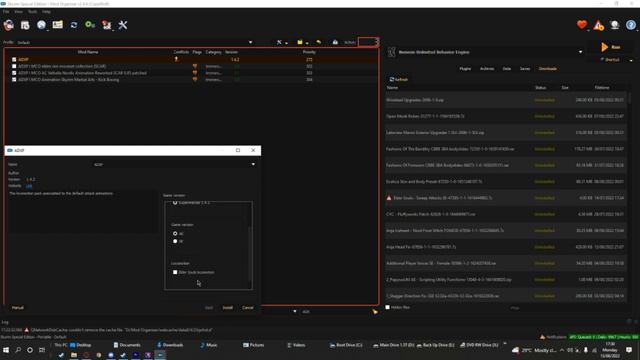This screenshot has width=640, height=360.
Task: Sort downloads by the Filetime column header
Action: coord(602,88)
